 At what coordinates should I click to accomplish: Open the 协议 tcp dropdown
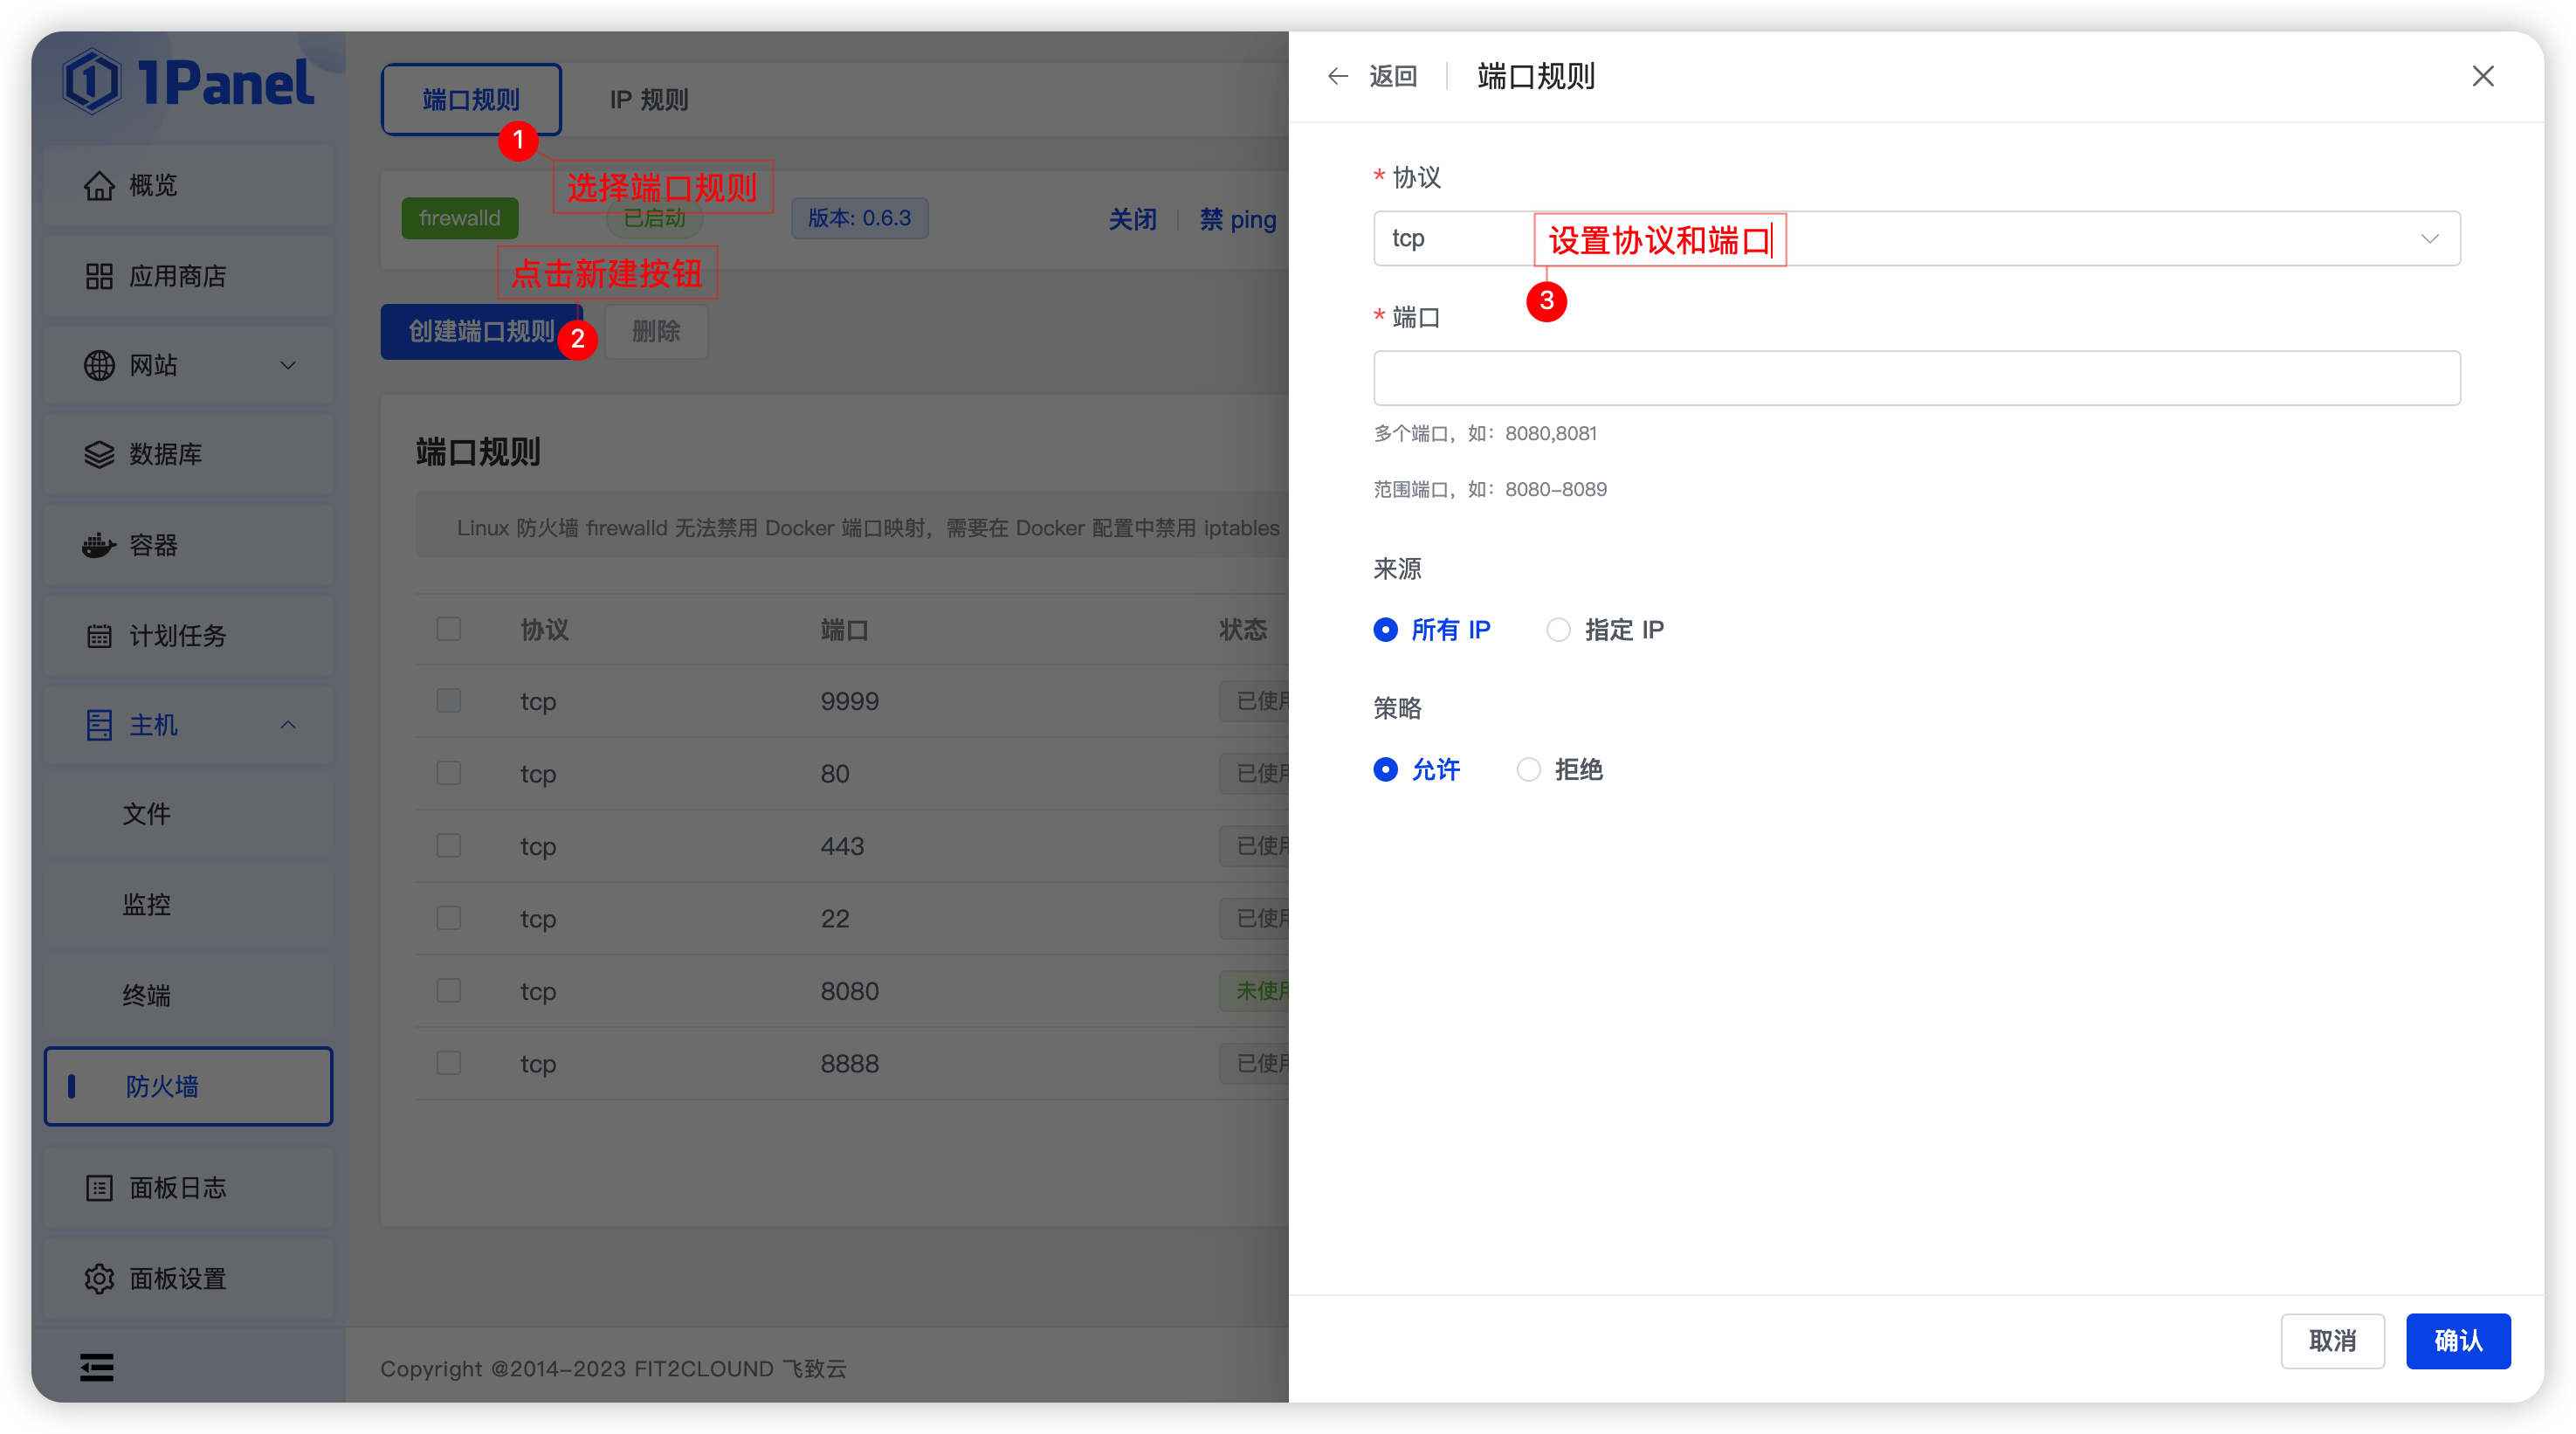[2428, 238]
